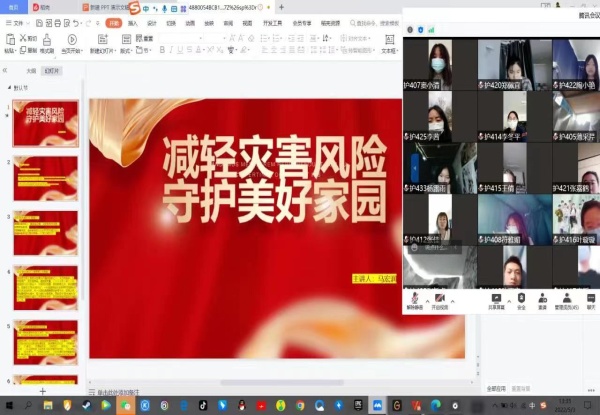The width and height of the screenshot is (600, 415).
Task: Open Manage Members in meeting toolbar
Action: (x=566, y=298)
